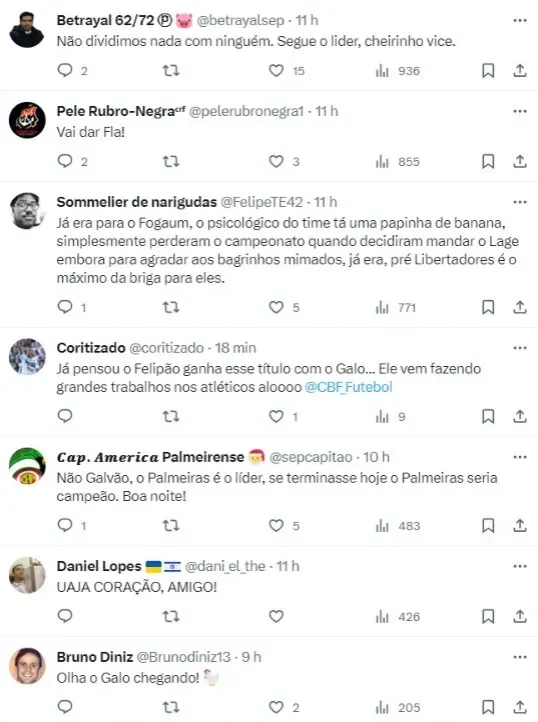The width and height of the screenshot is (538, 722).
Task: Open @FelipeTE42 profile handle
Action: click(x=262, y=202)
